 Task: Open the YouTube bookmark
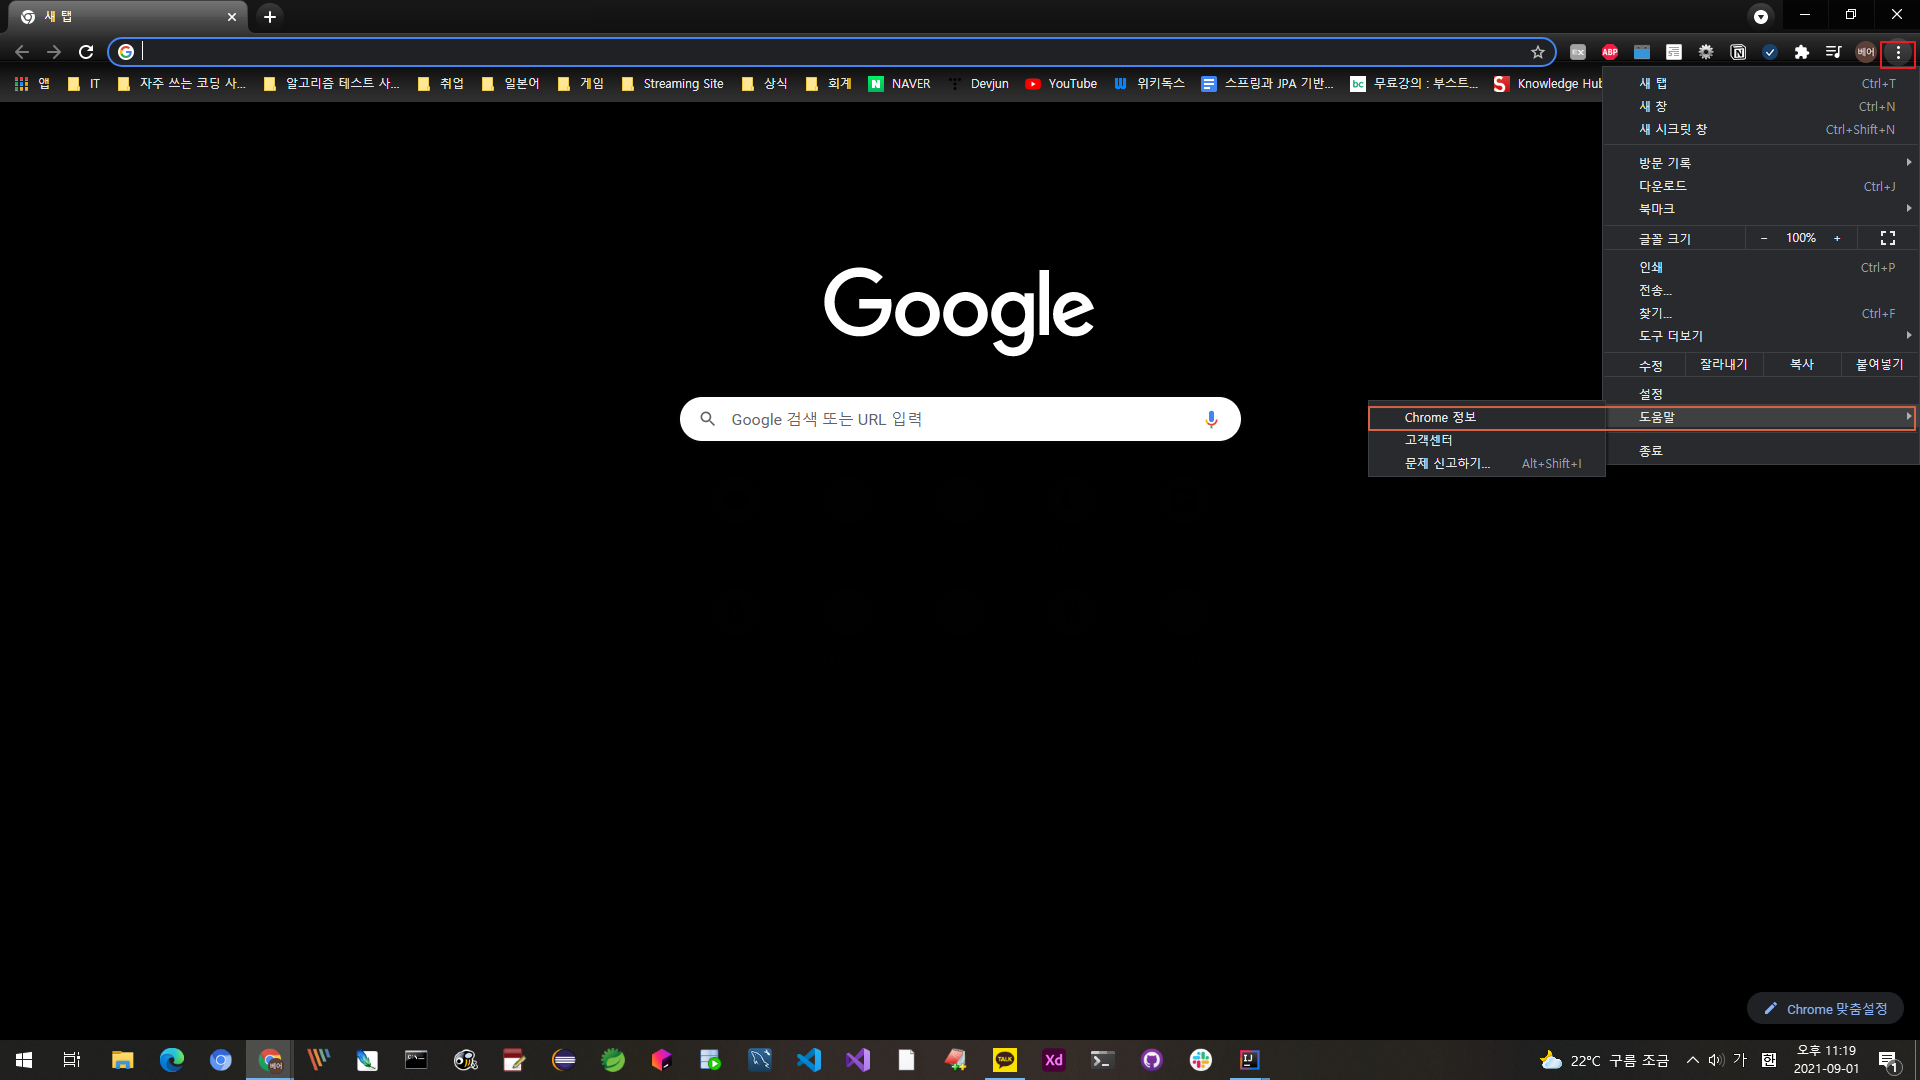coord(1061,84)
